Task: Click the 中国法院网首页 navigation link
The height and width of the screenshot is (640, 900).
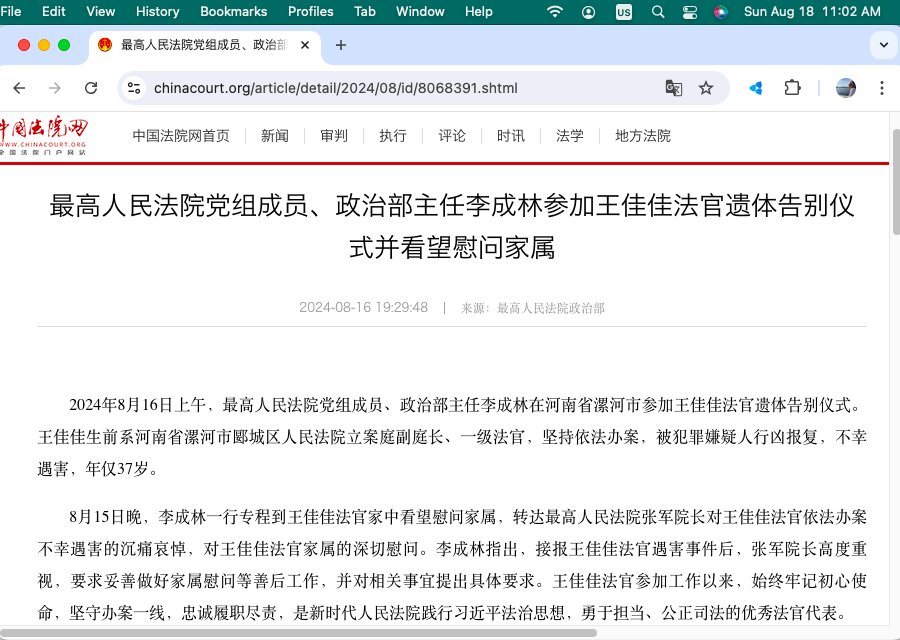Action: tap(181, 136)
